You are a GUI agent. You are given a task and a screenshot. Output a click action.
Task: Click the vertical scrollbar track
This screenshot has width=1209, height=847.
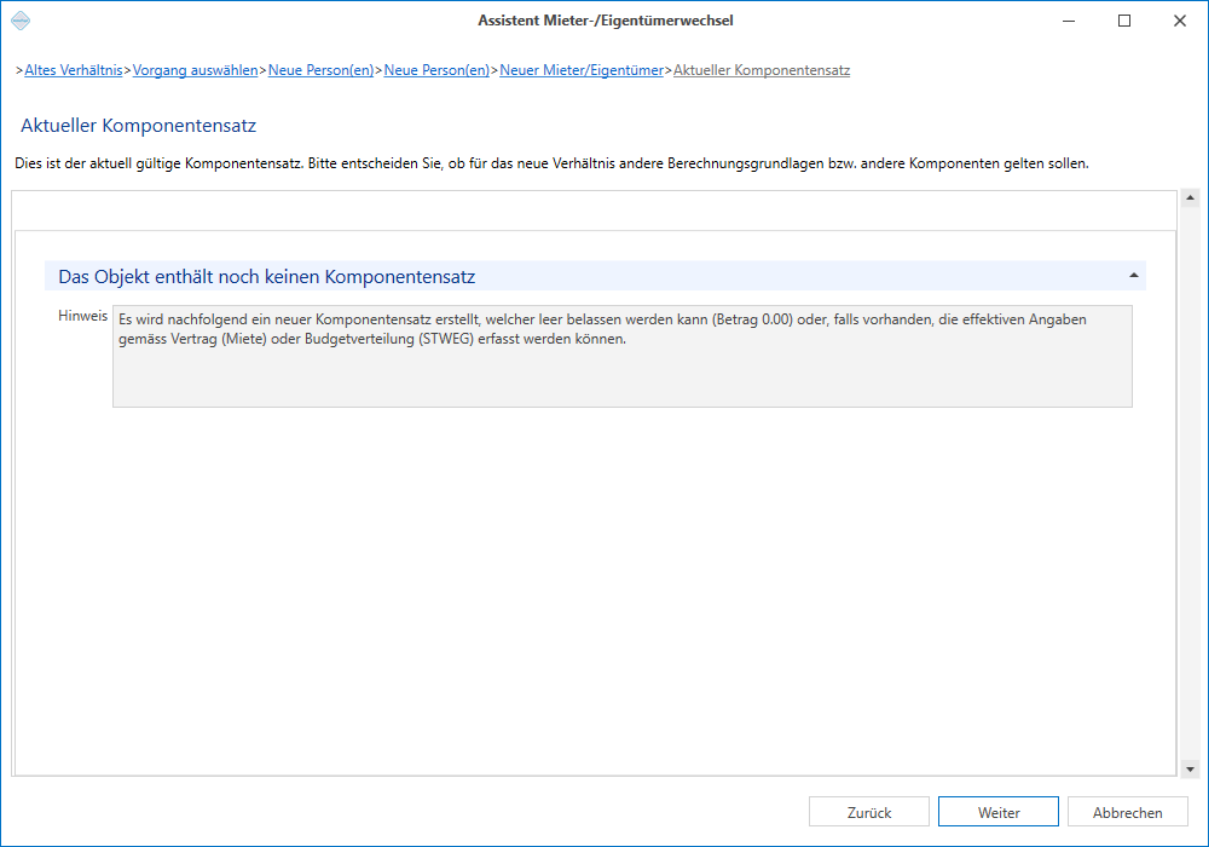click(1190, 483)
